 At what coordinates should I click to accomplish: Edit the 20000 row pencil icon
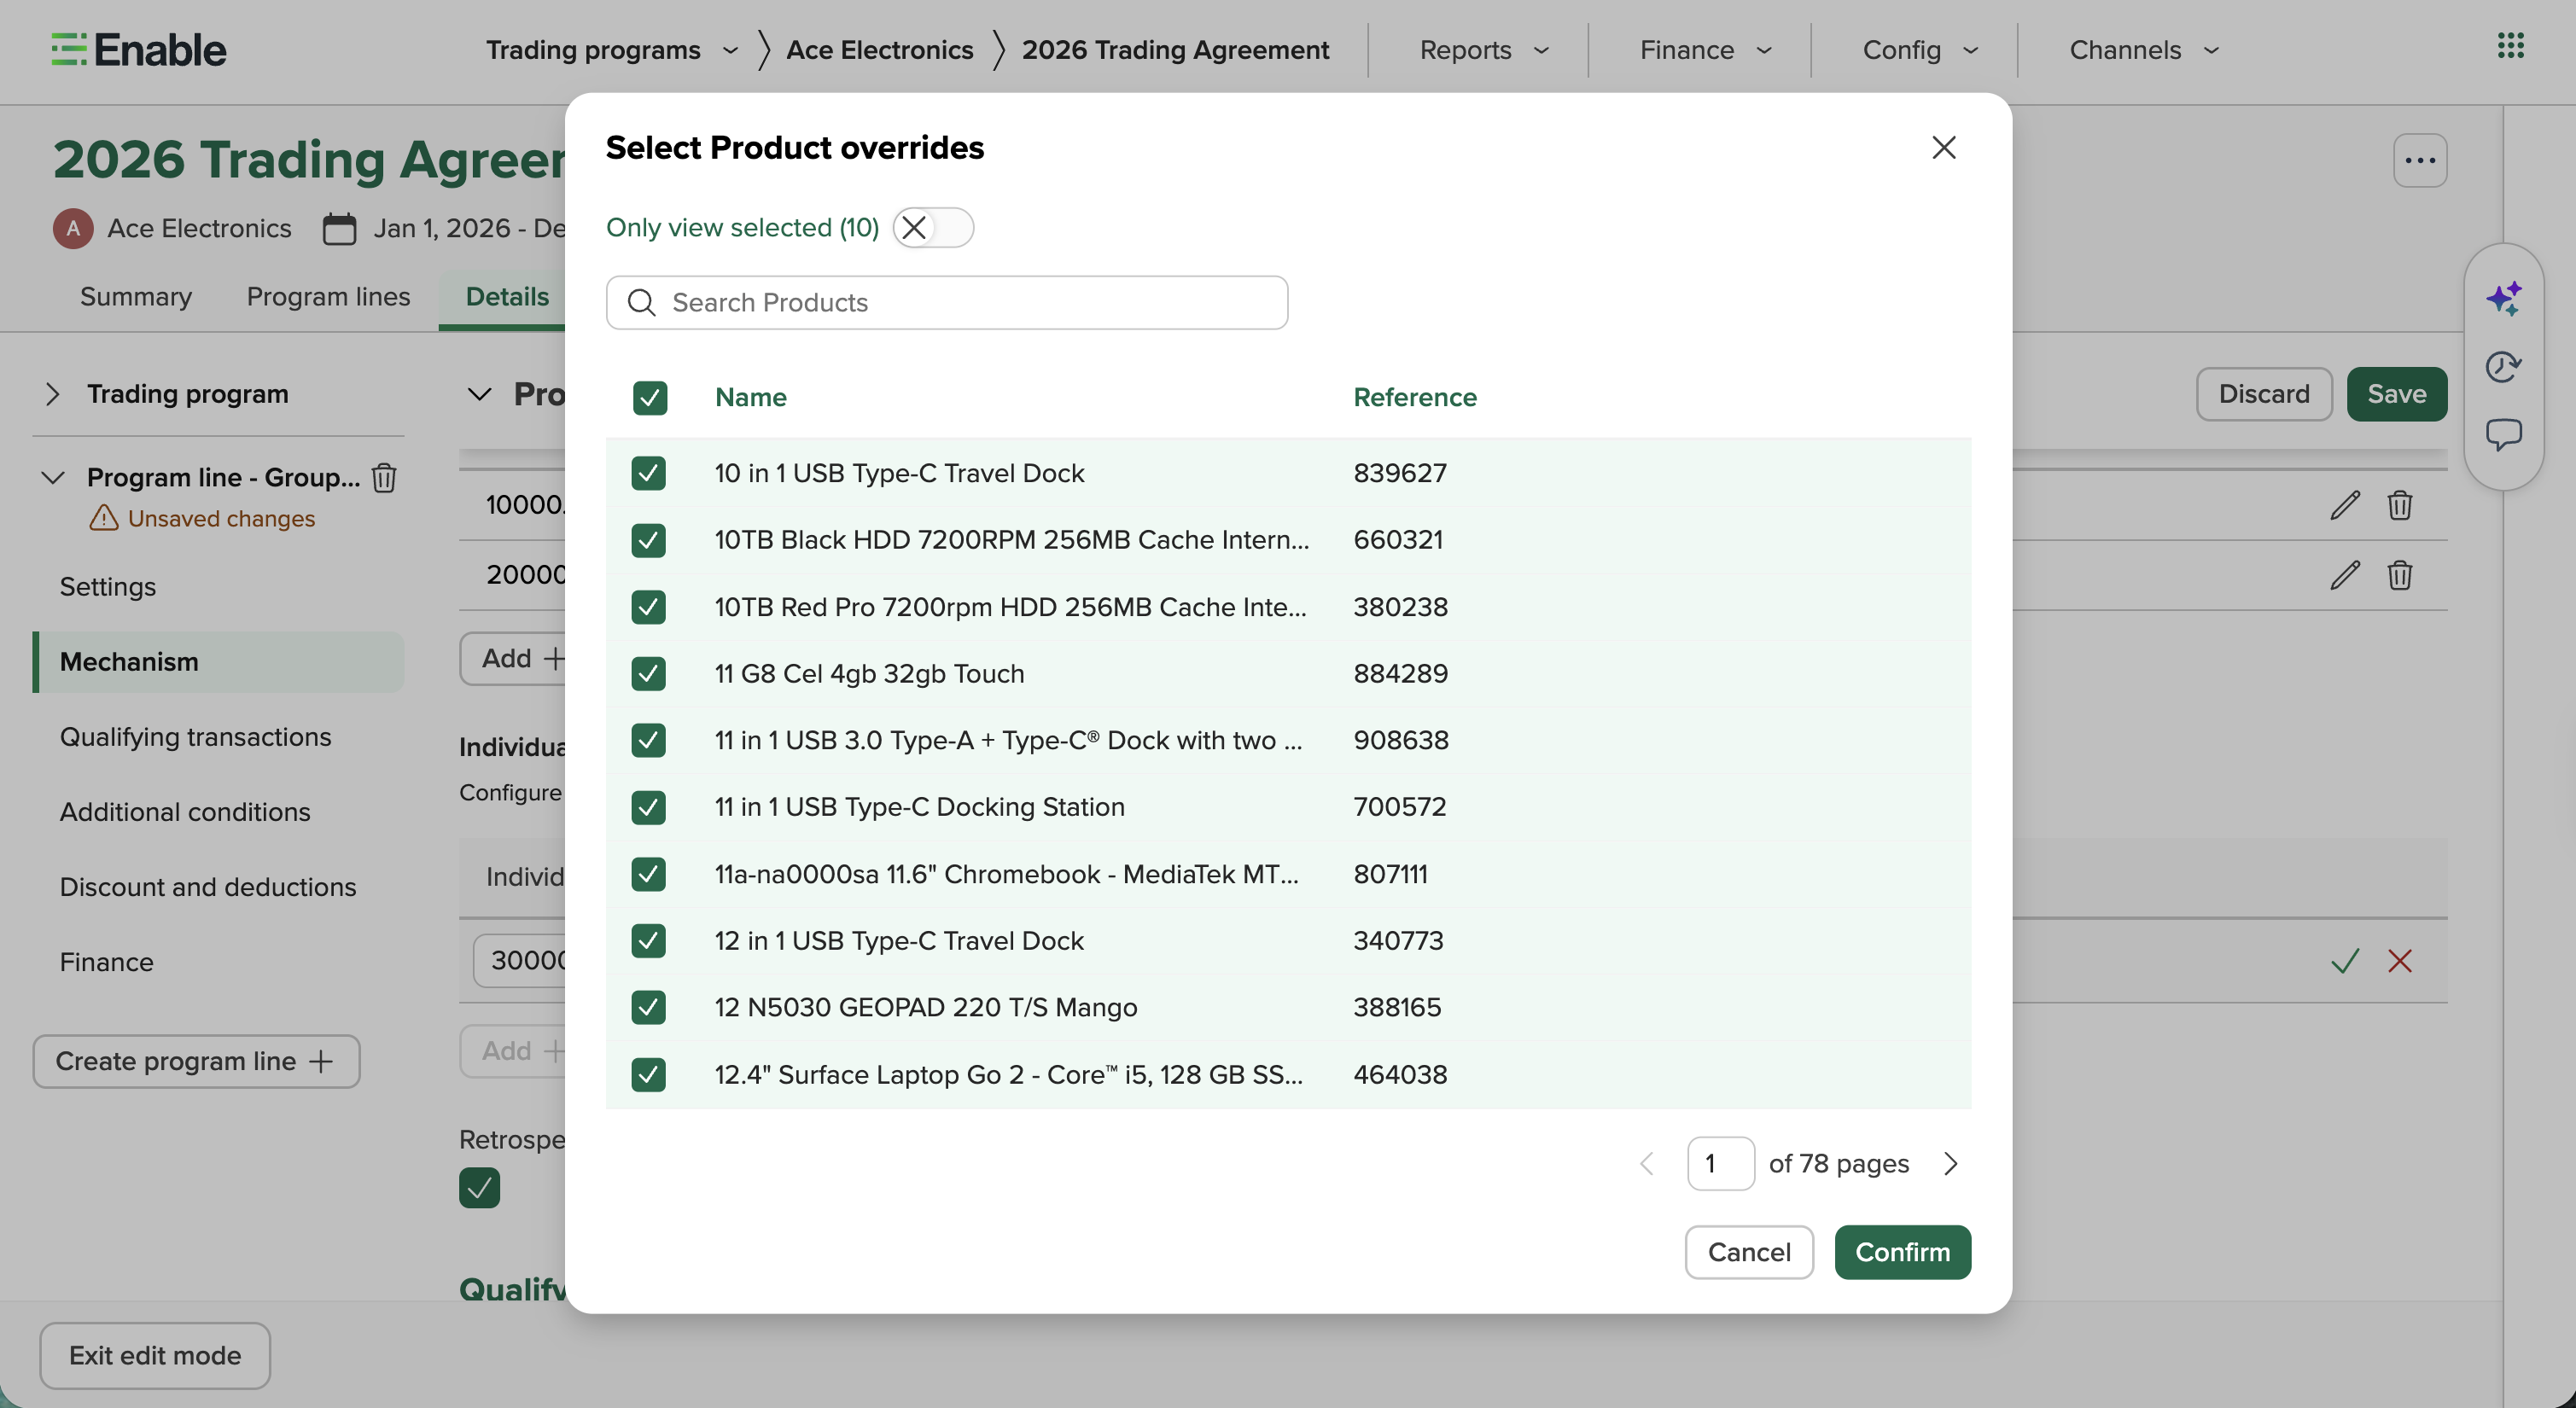coord(2345,575)
